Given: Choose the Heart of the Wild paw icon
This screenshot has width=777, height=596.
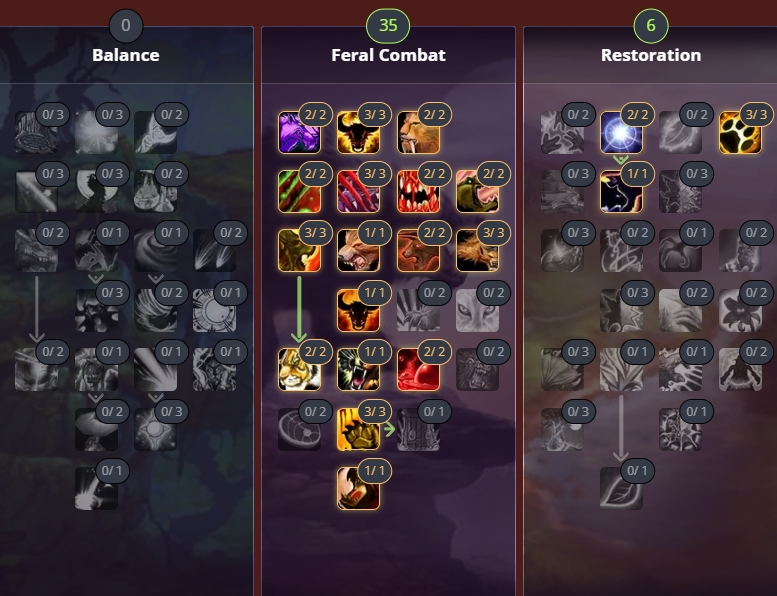Looking at the screenshot, I should tap(740, 132).
